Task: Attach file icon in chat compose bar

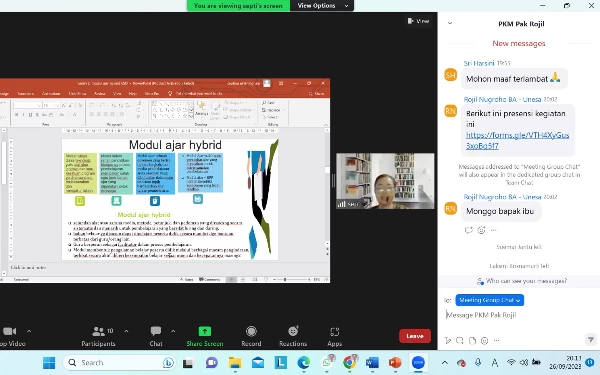Action: tap(472, 340)
